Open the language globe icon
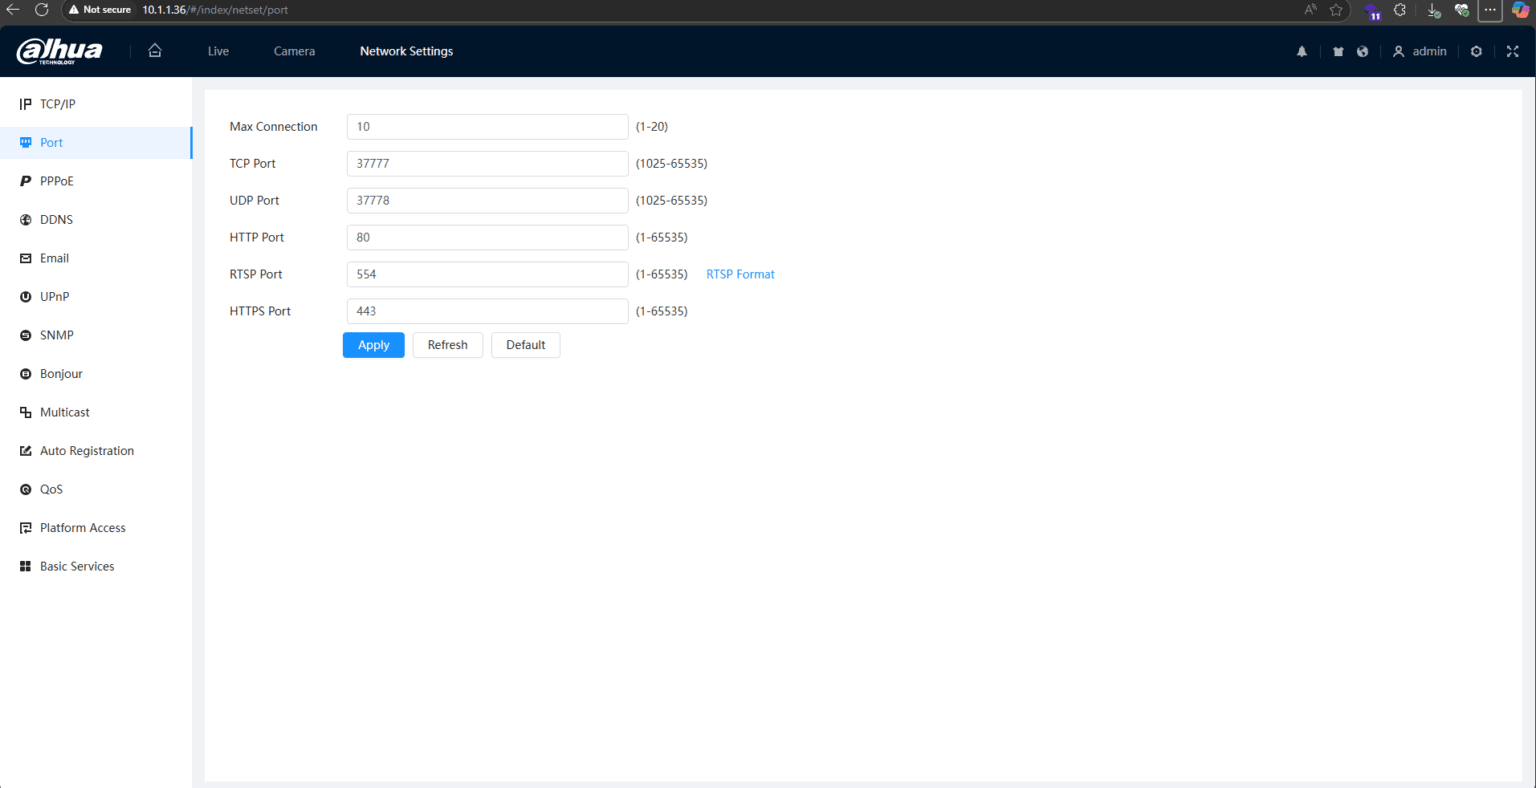 pyautogui.click(x=1362, y=52)
